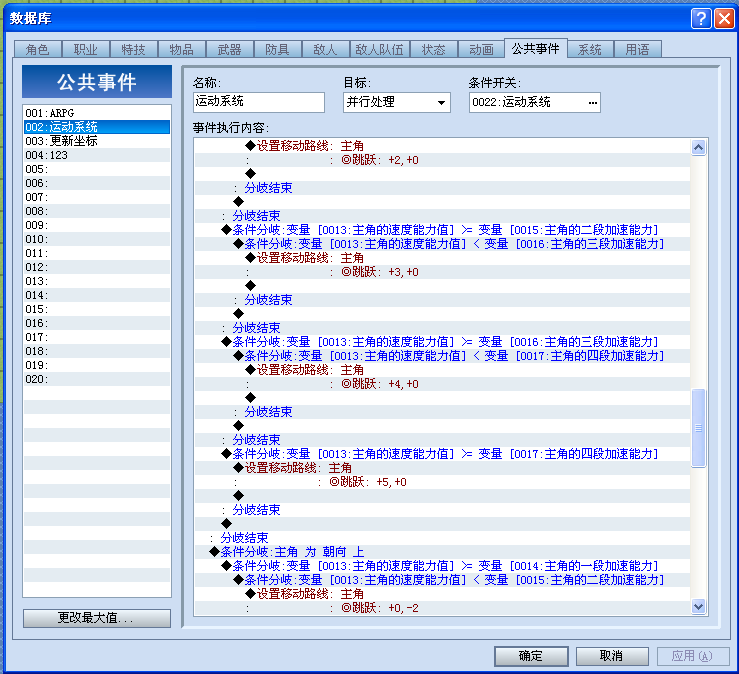The width and height of the screenshot is (739, 674).
Task: Select the 条件分歧:主角 为 朝向 上 line
Action: [x=442, y=552]
